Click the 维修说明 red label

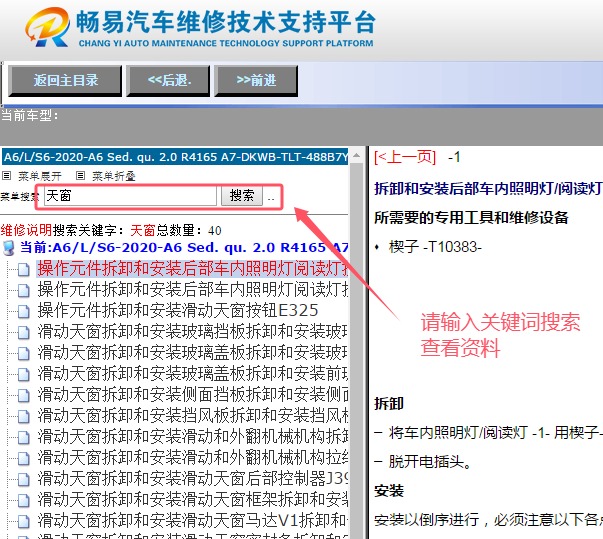[x=26, y=230]
